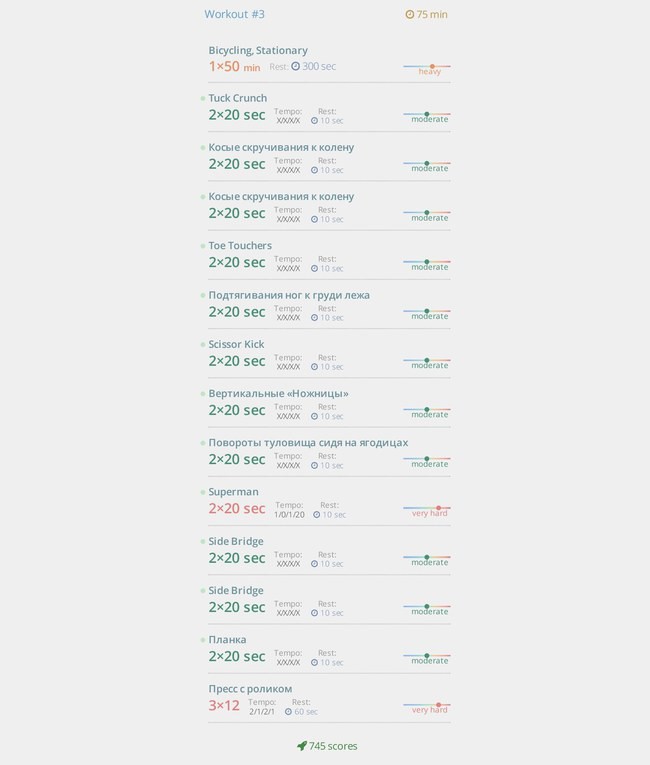Screen dimensions: 650x765
Task: Click the clock icon beside 75 min
Action: click(409, 15)
